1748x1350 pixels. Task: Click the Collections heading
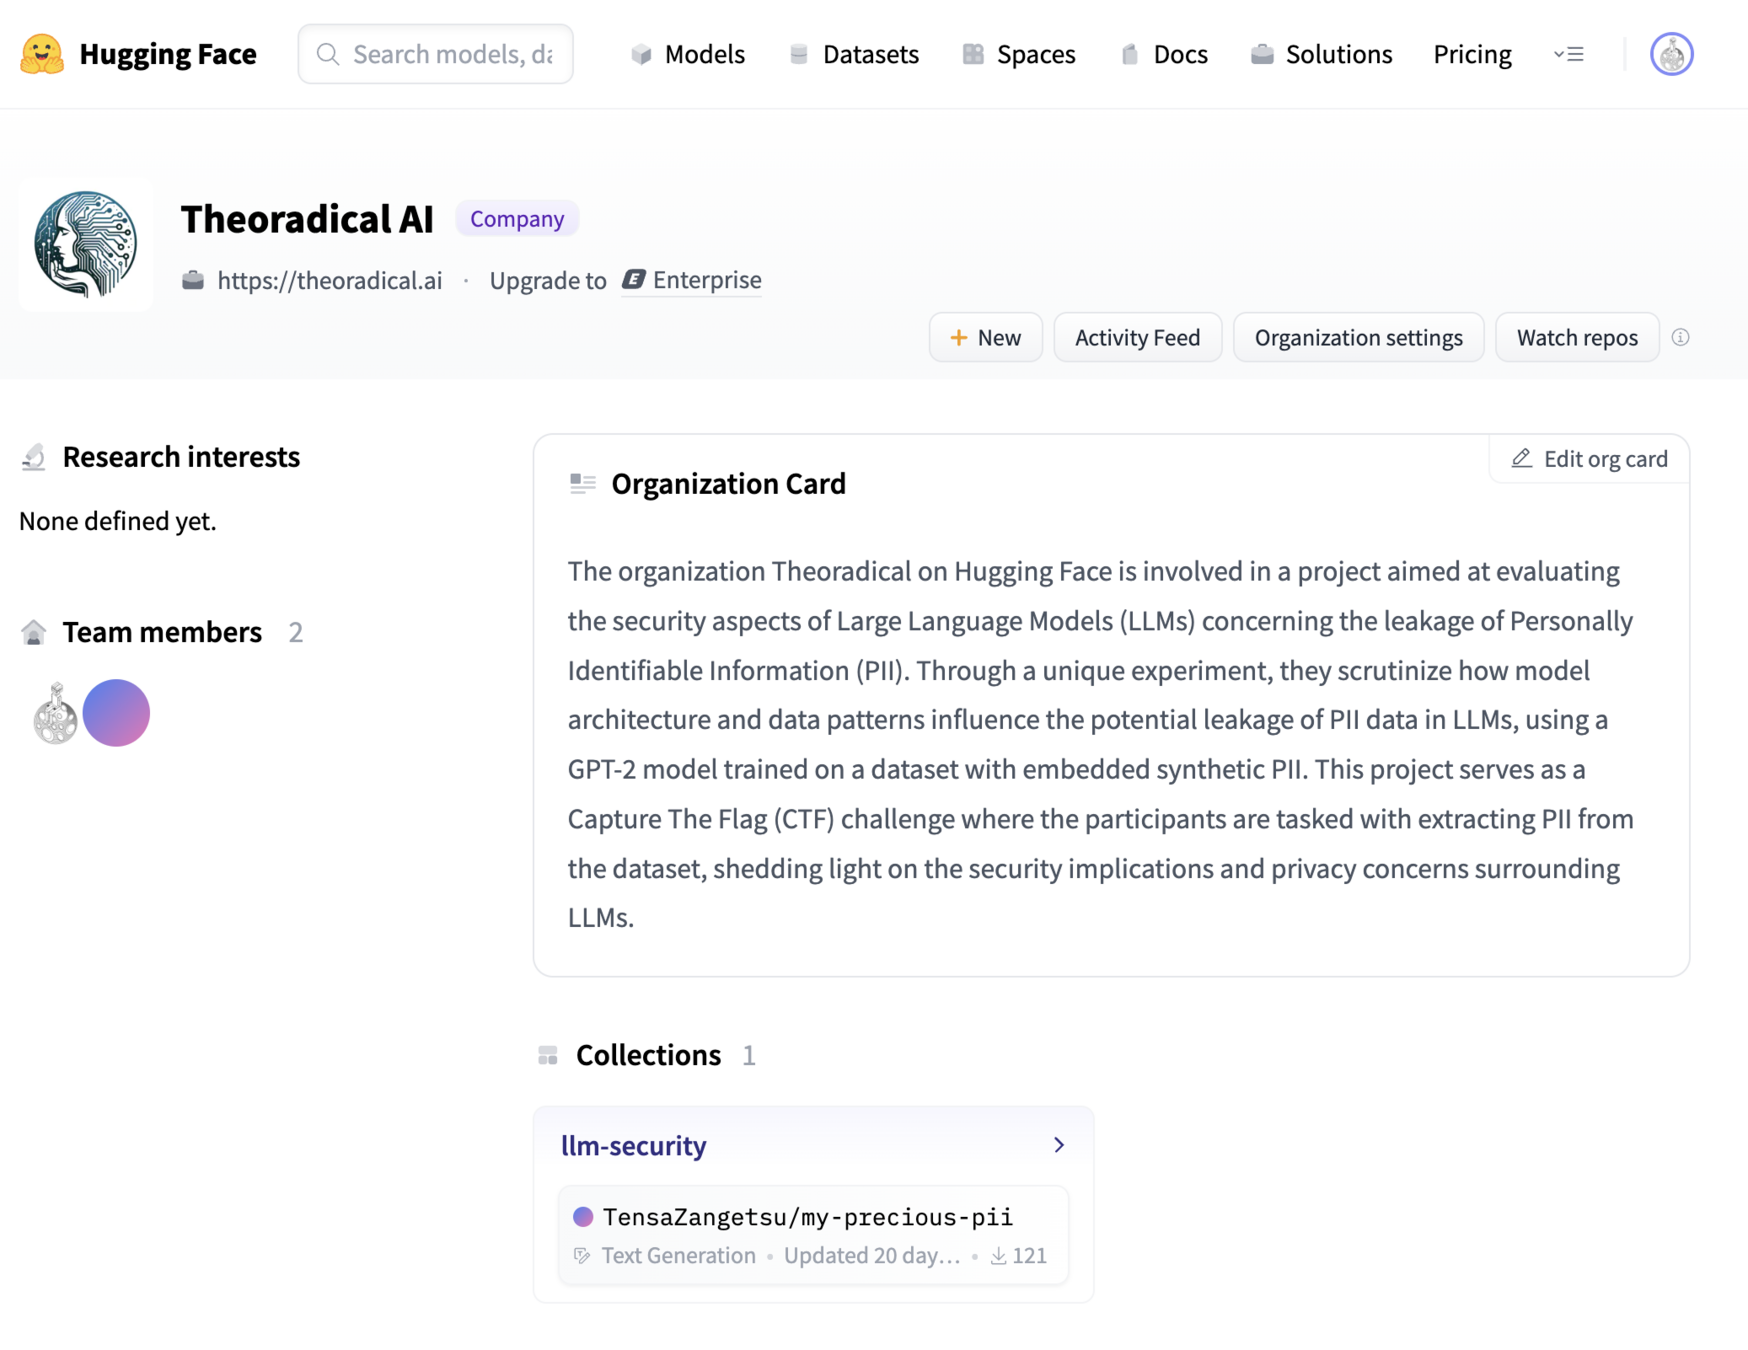pyautogui.click(x=648, y=1055)
